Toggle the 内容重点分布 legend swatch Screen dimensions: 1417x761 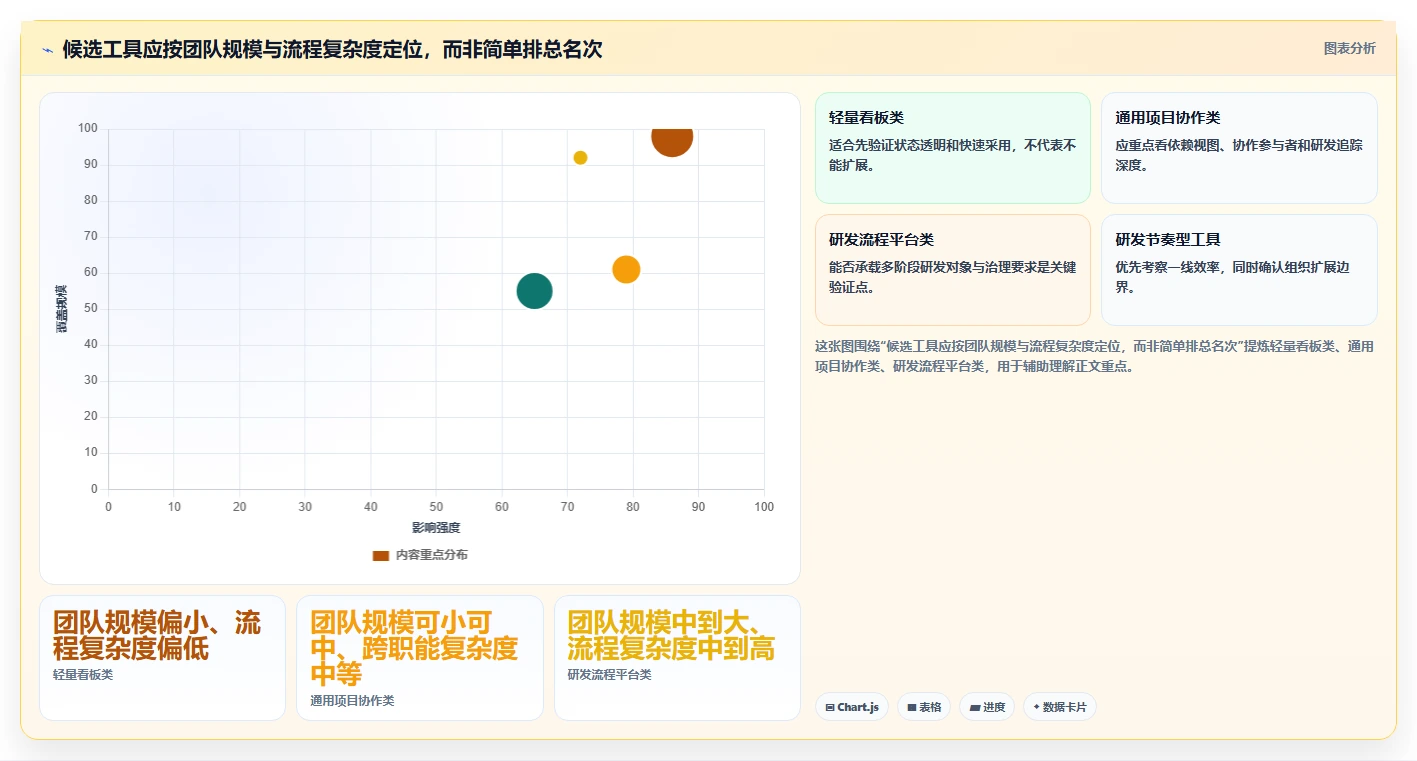pyautogui.click(x=381, y=555)
